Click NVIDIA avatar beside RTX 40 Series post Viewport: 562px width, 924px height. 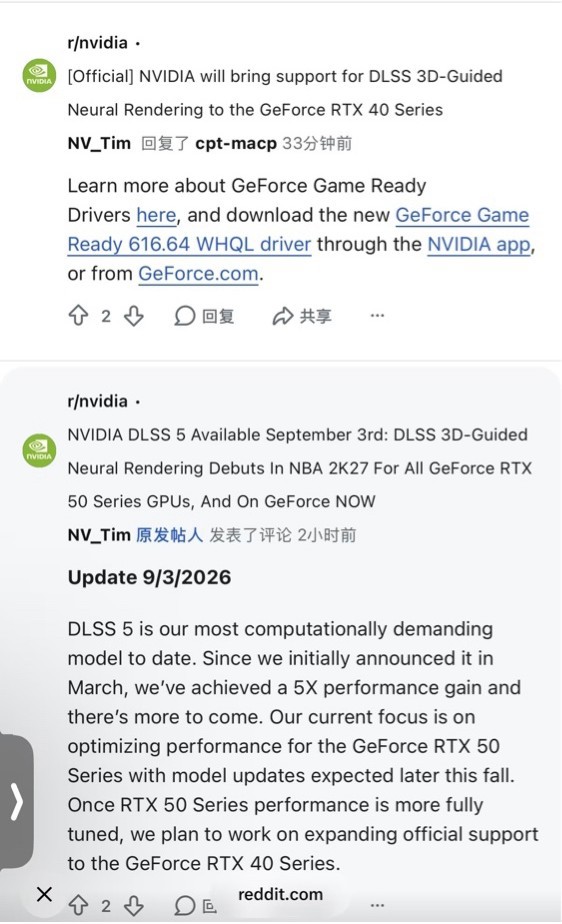(39, 75)
